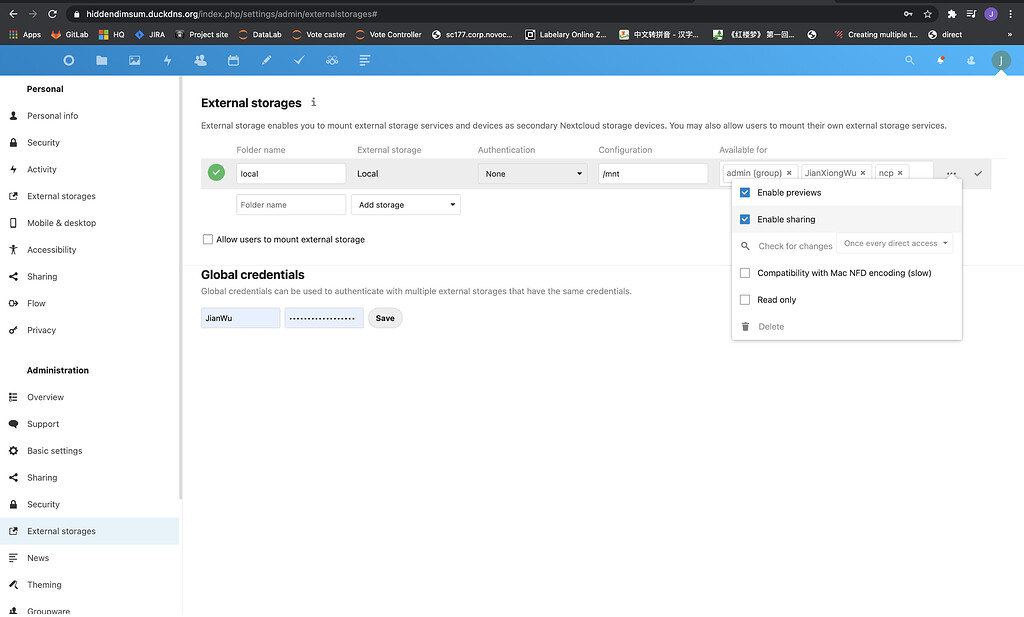Open the search magnifier in the header
The height and width of the screenshot is (617, 1024).
coord(909,60)
